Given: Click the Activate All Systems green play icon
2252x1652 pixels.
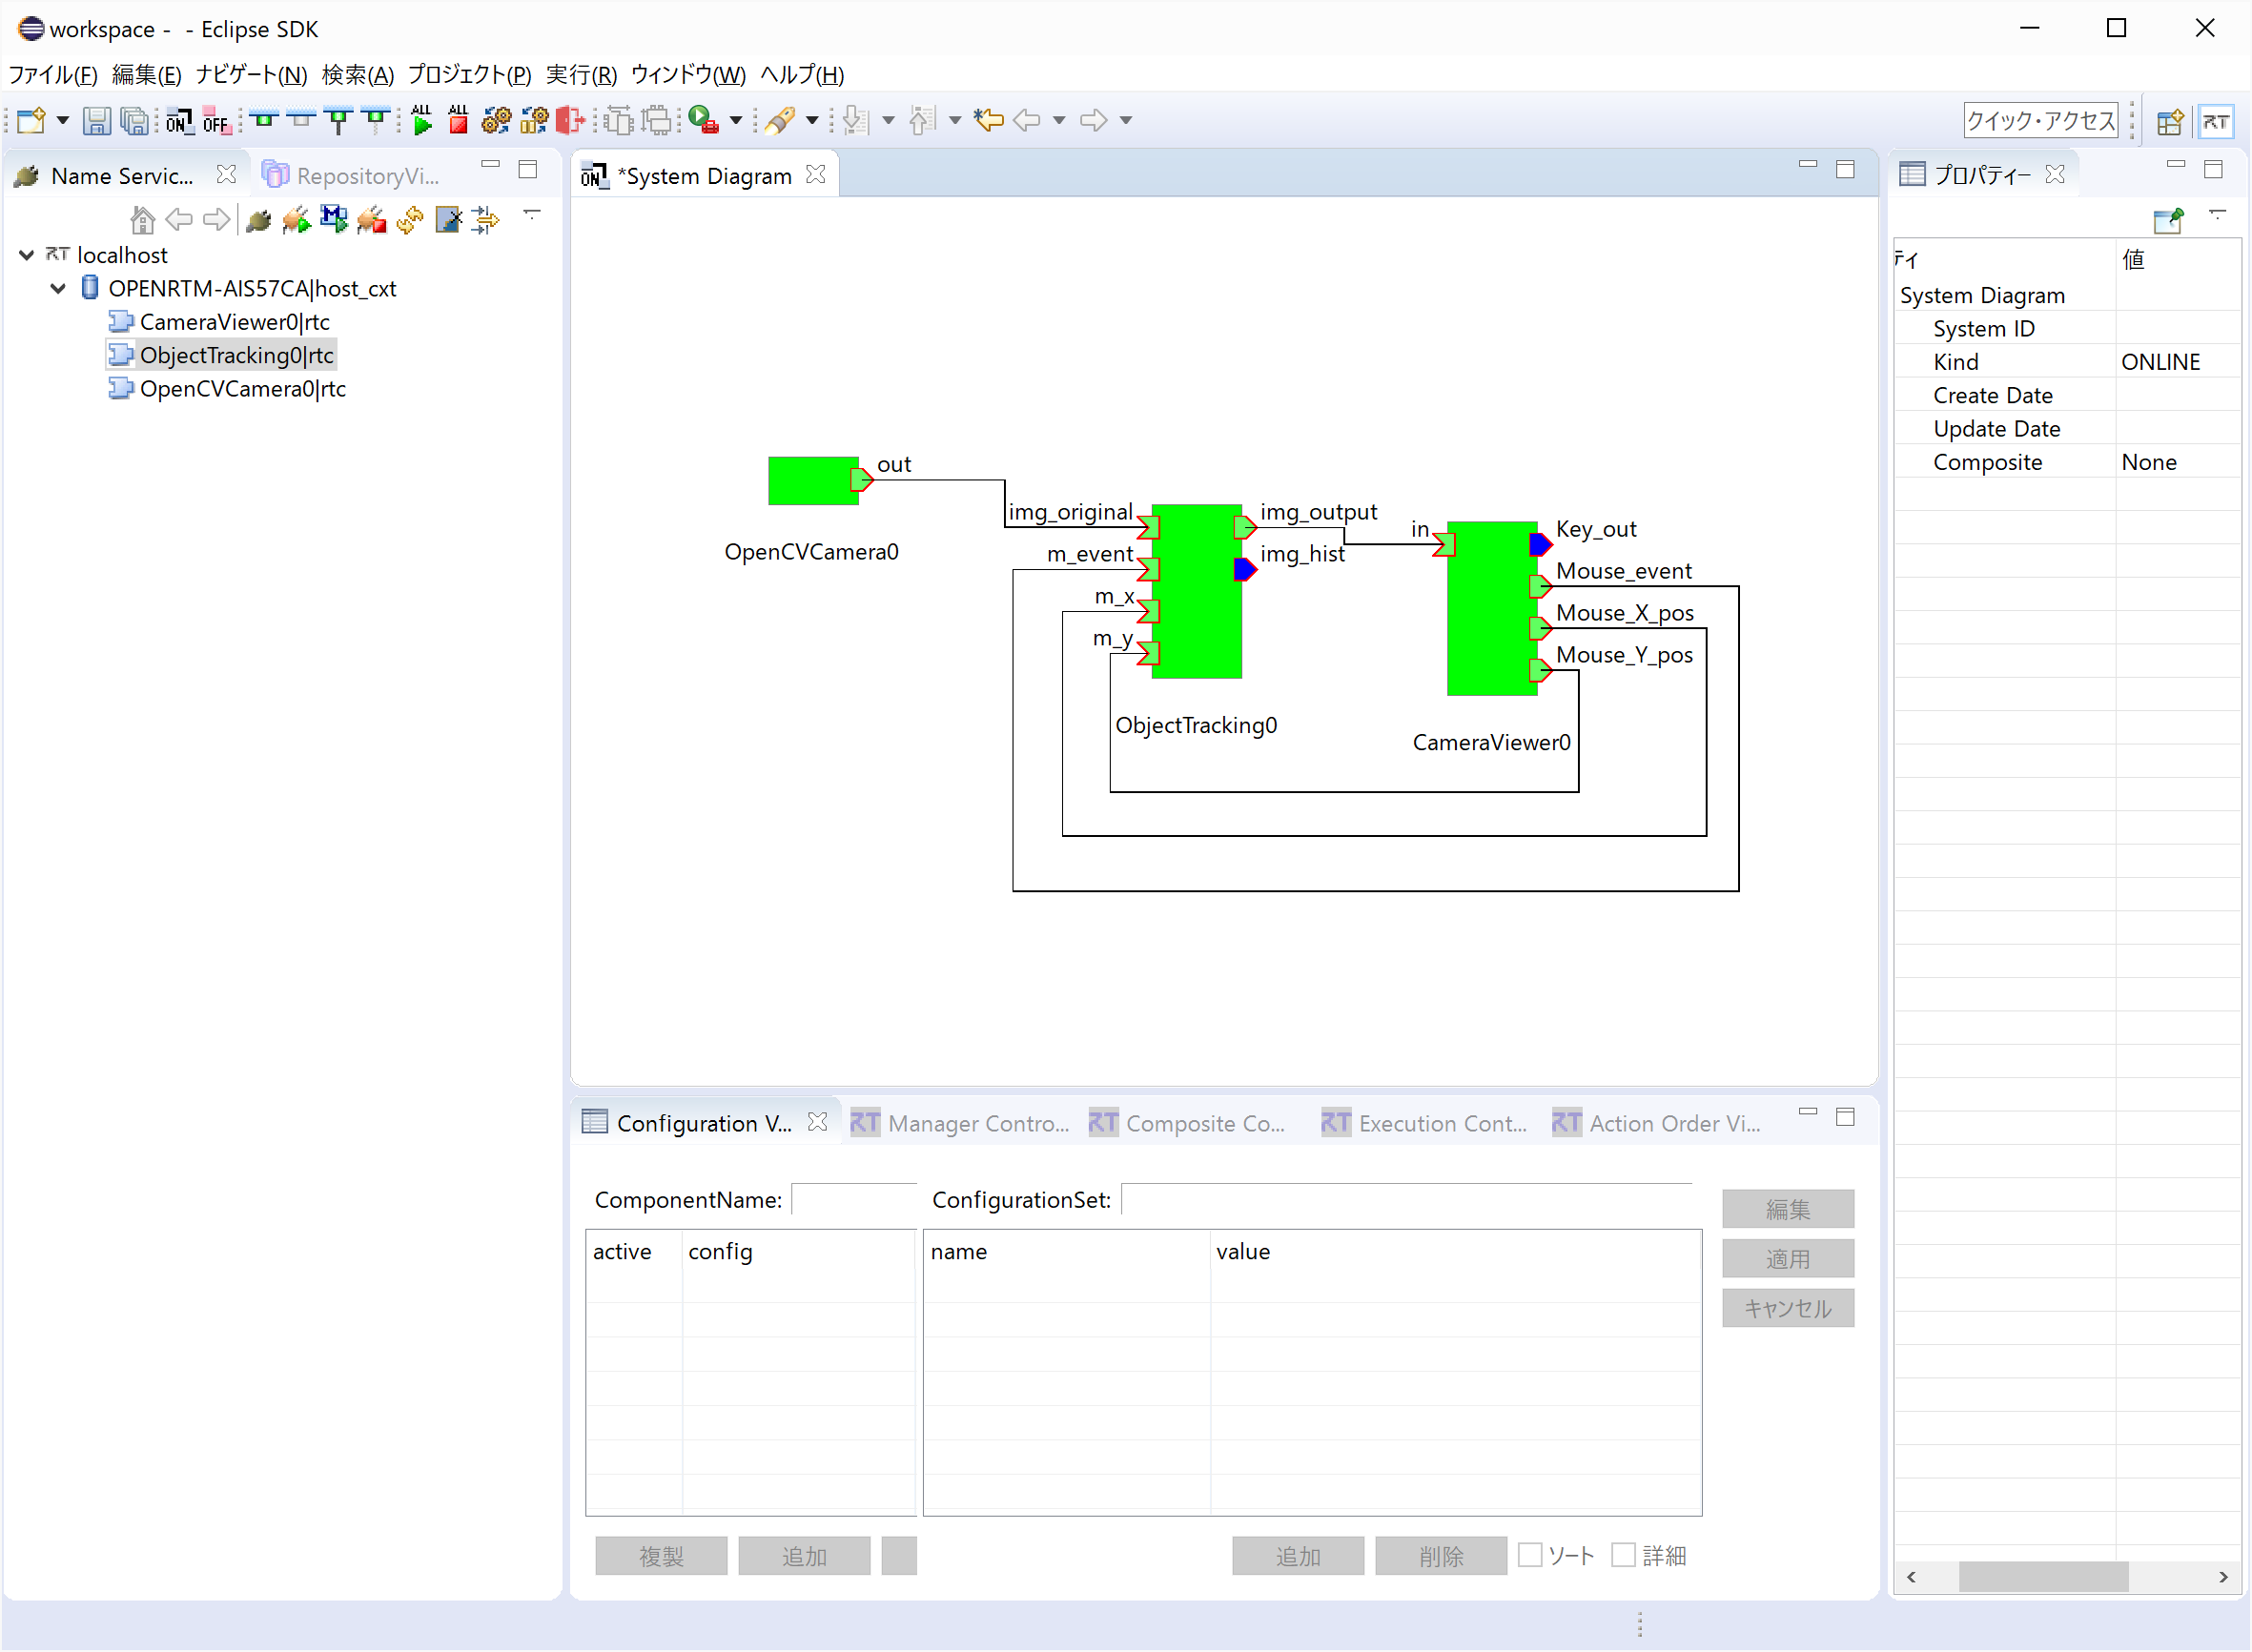Looking at the screenshot, I should [421, 121].
